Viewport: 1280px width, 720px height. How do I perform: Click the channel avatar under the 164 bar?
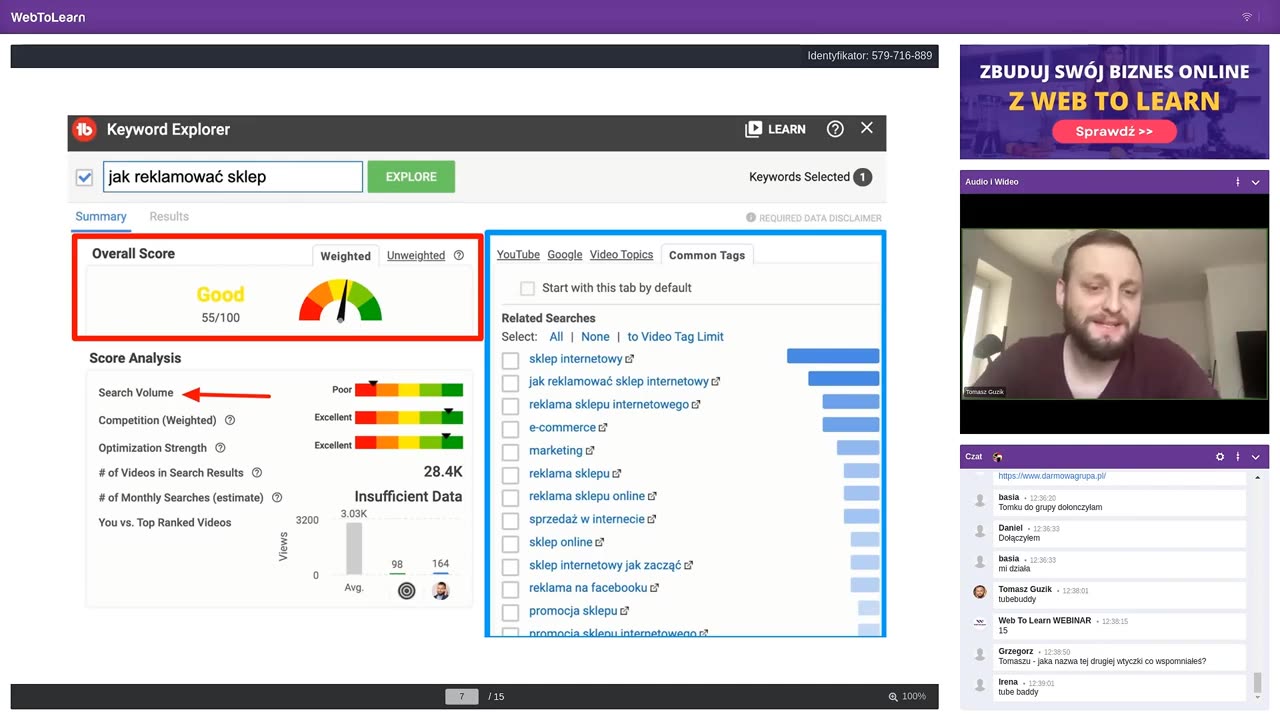(440, 591)
